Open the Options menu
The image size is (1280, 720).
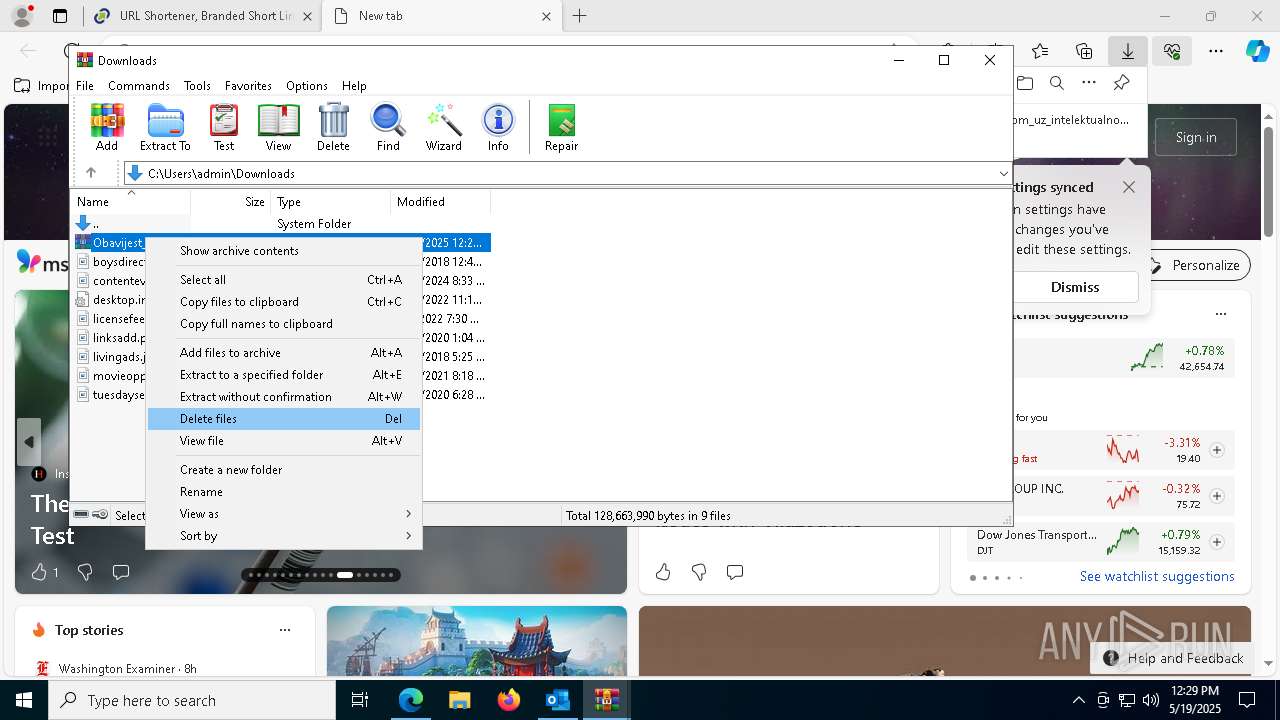(x=306, y=86)
